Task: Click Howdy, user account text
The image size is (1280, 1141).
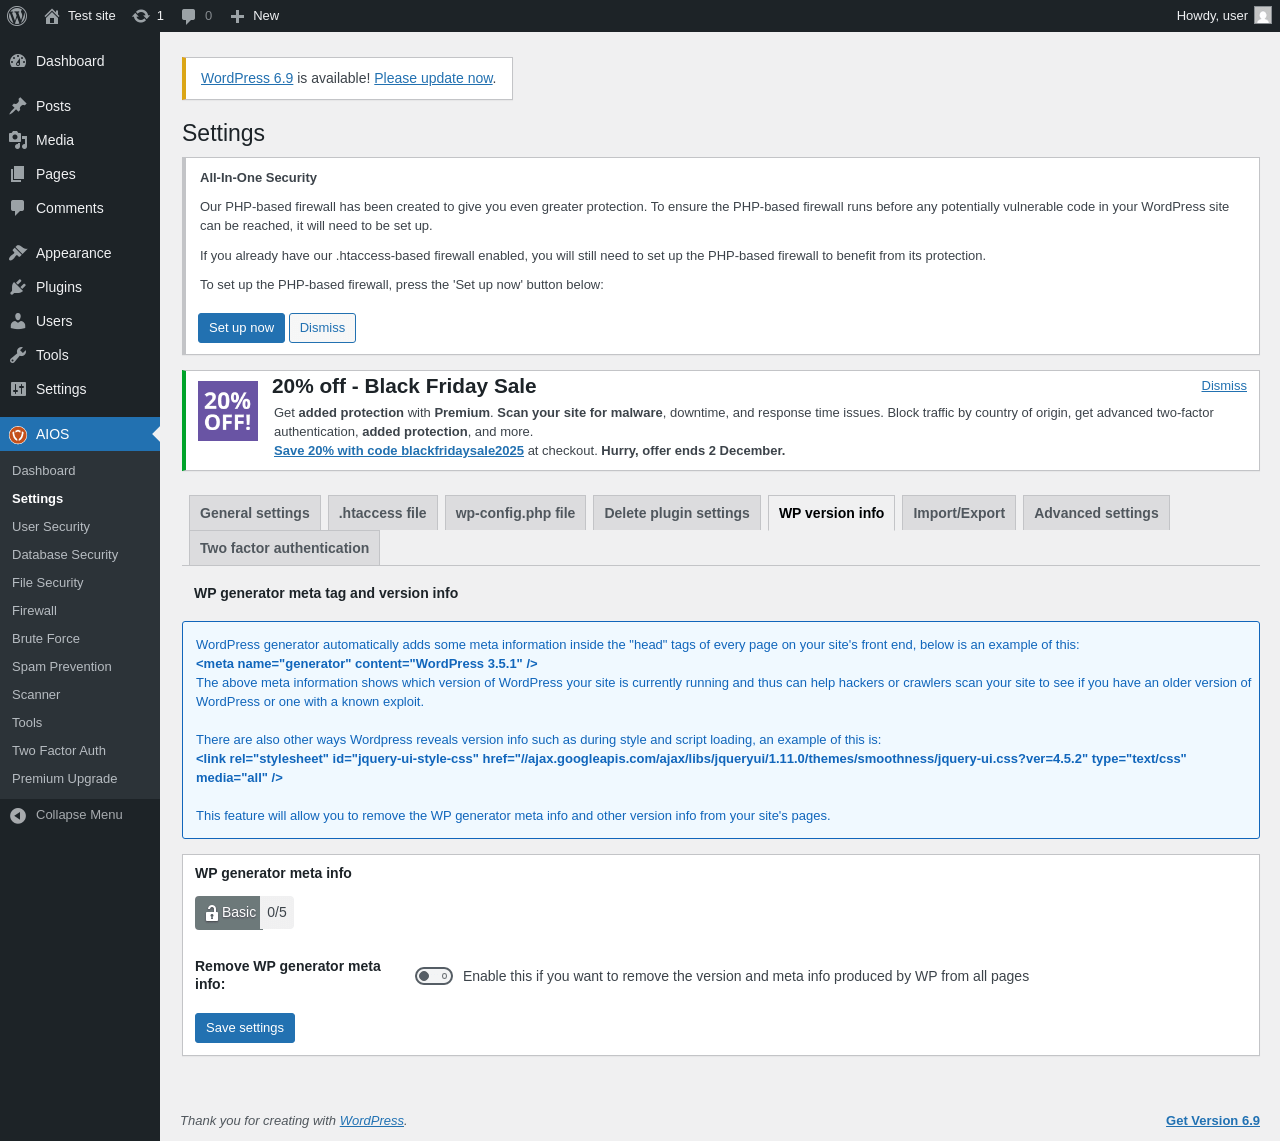Action: (x=1212, y=16)
